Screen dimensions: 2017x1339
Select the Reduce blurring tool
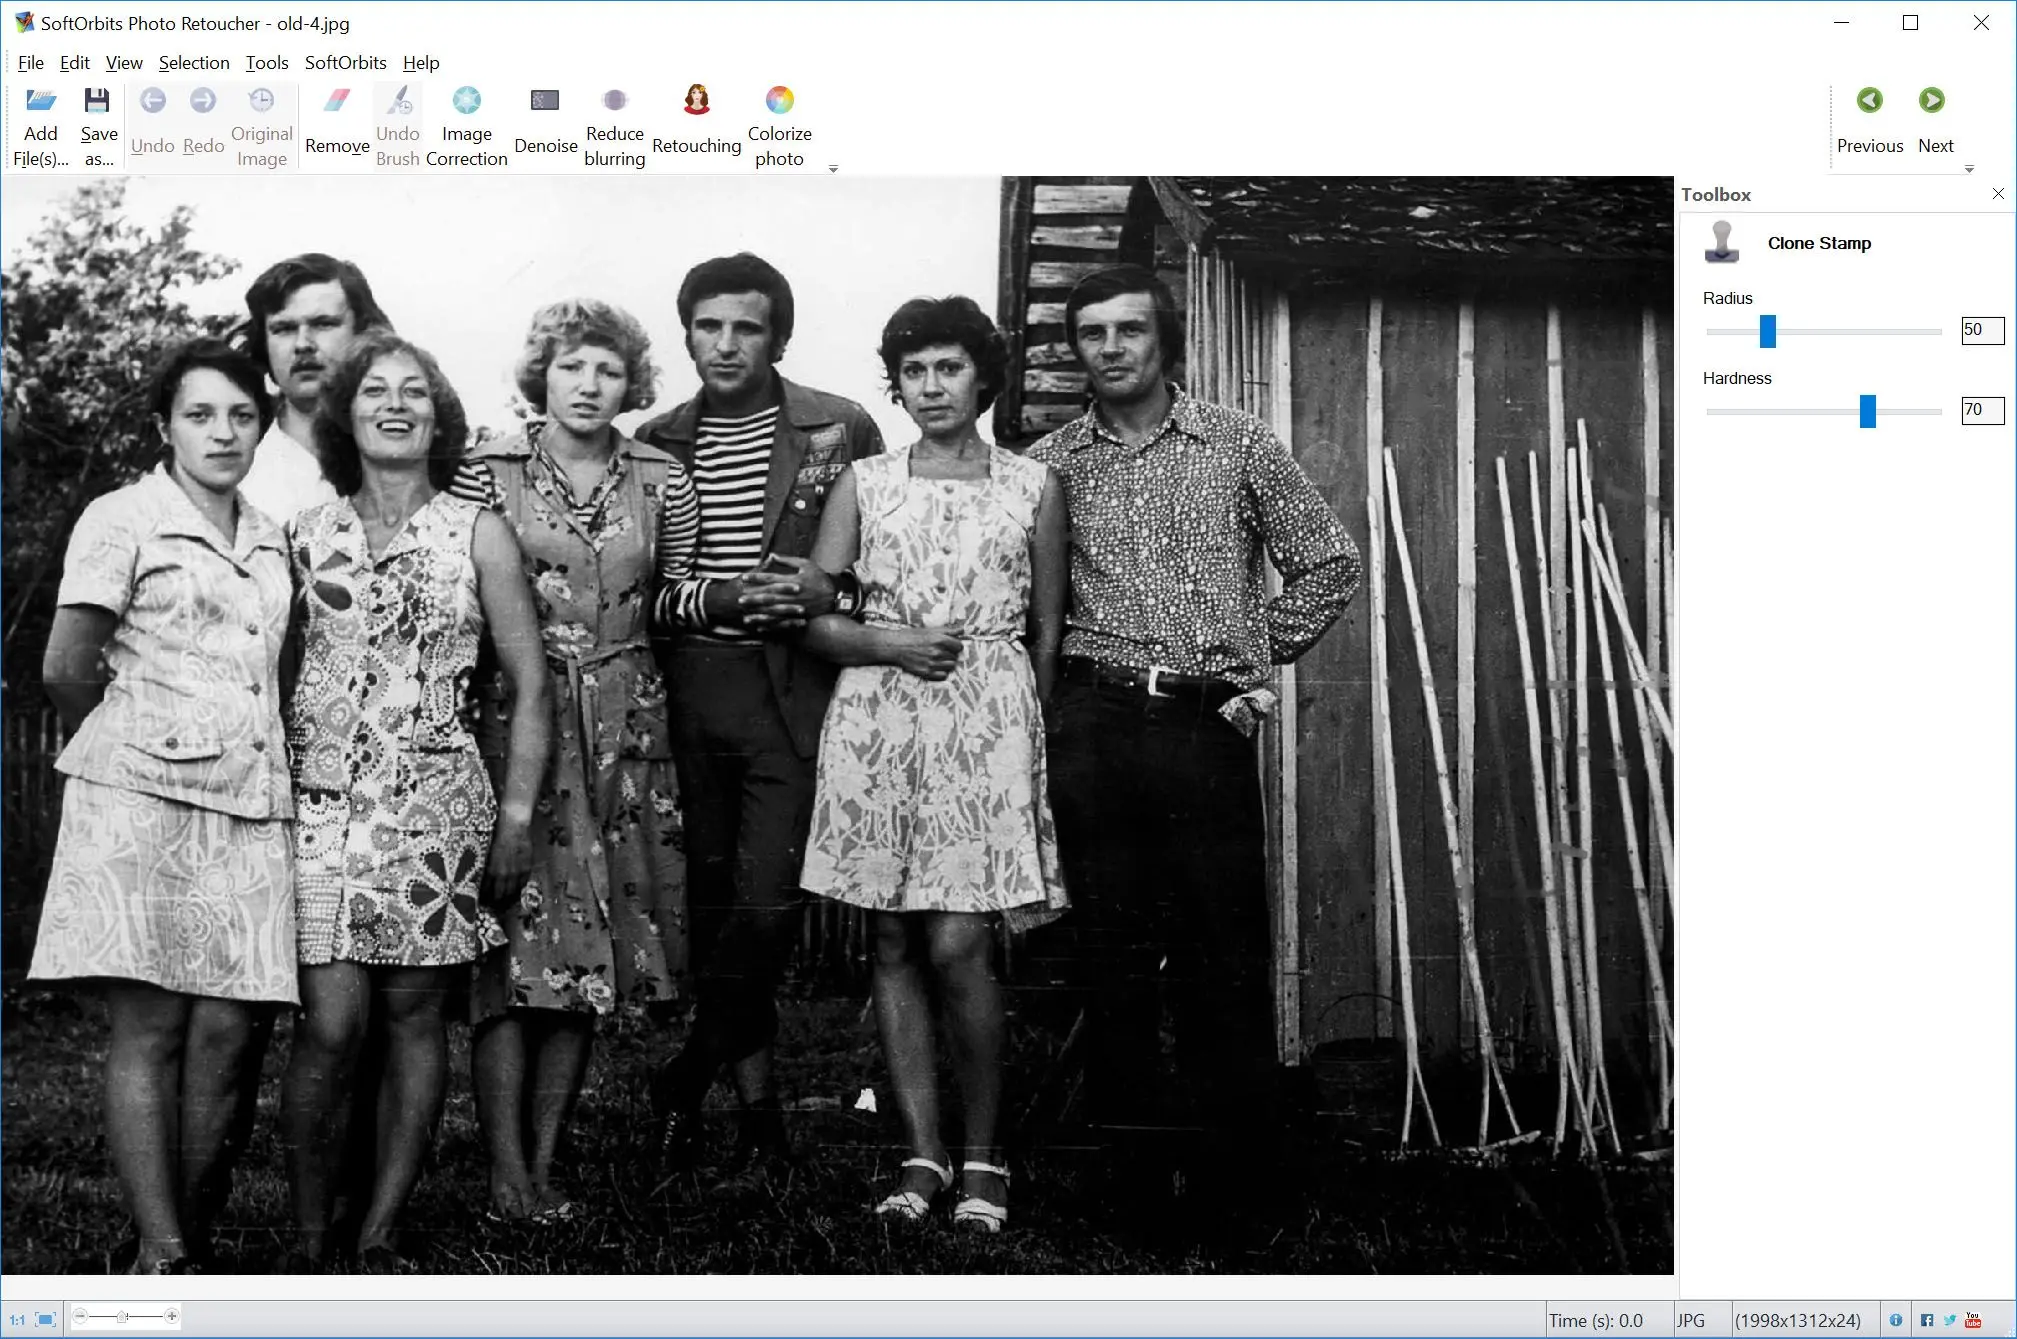[x=614, y=126]
